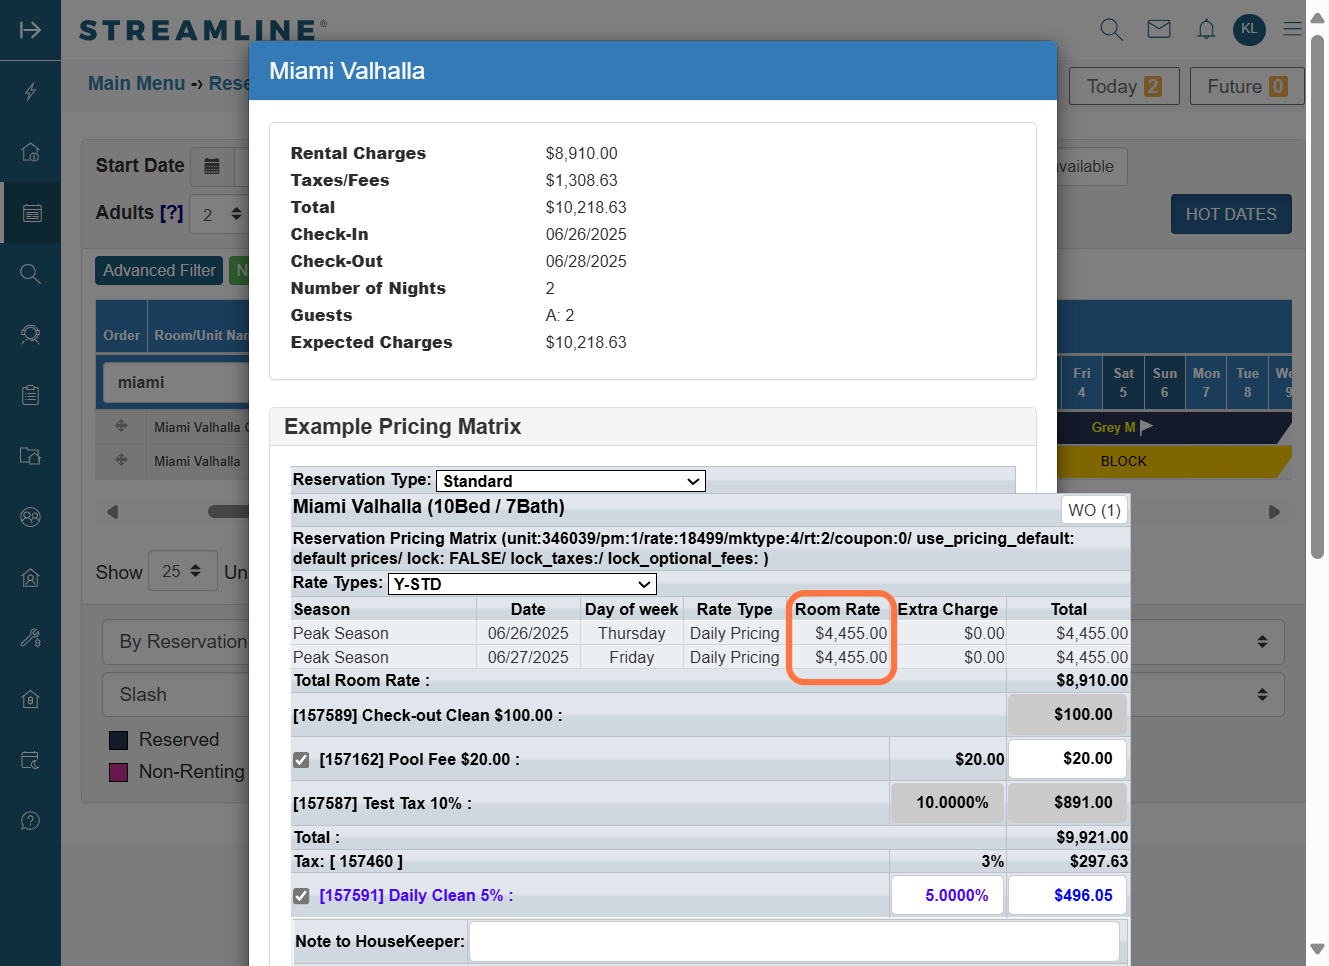Click the previous page left arrow
The height and width of the screenshot is (966, 1329).
click(112, 512)
